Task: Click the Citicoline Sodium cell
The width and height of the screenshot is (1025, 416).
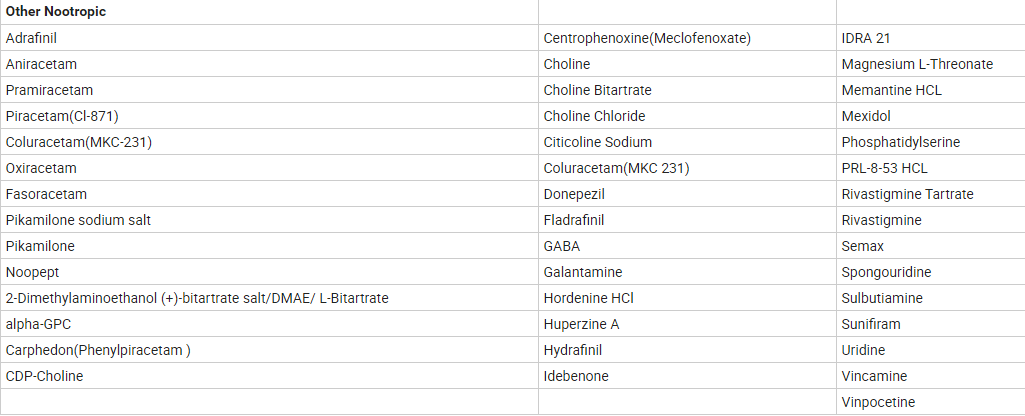Action: (597, 142)
